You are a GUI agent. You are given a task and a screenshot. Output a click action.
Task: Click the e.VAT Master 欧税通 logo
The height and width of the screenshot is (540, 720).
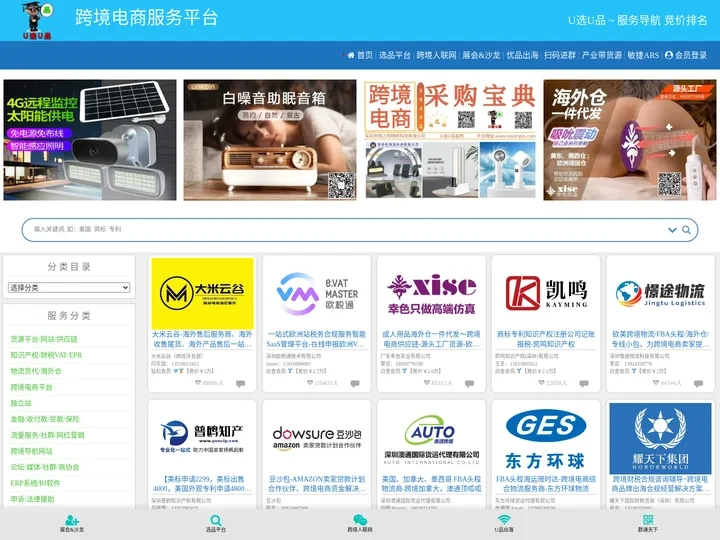pos(317,293)
